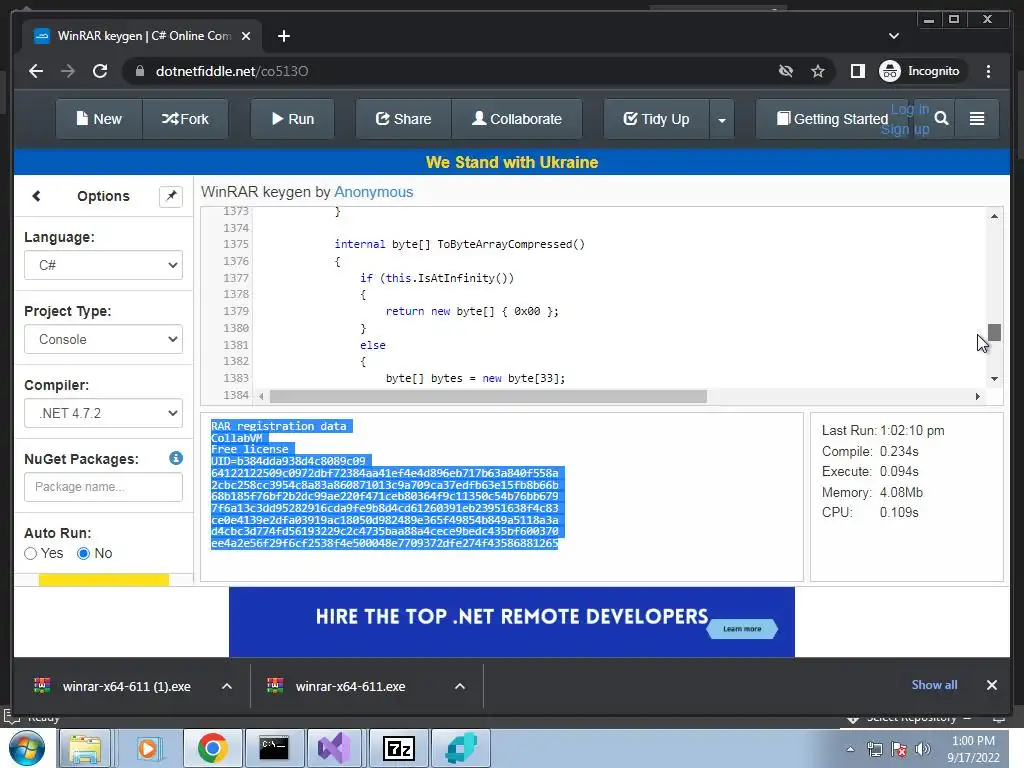Select Auto Run No
This screenshot has height=768, width=1024.
[x=84, y=554]
